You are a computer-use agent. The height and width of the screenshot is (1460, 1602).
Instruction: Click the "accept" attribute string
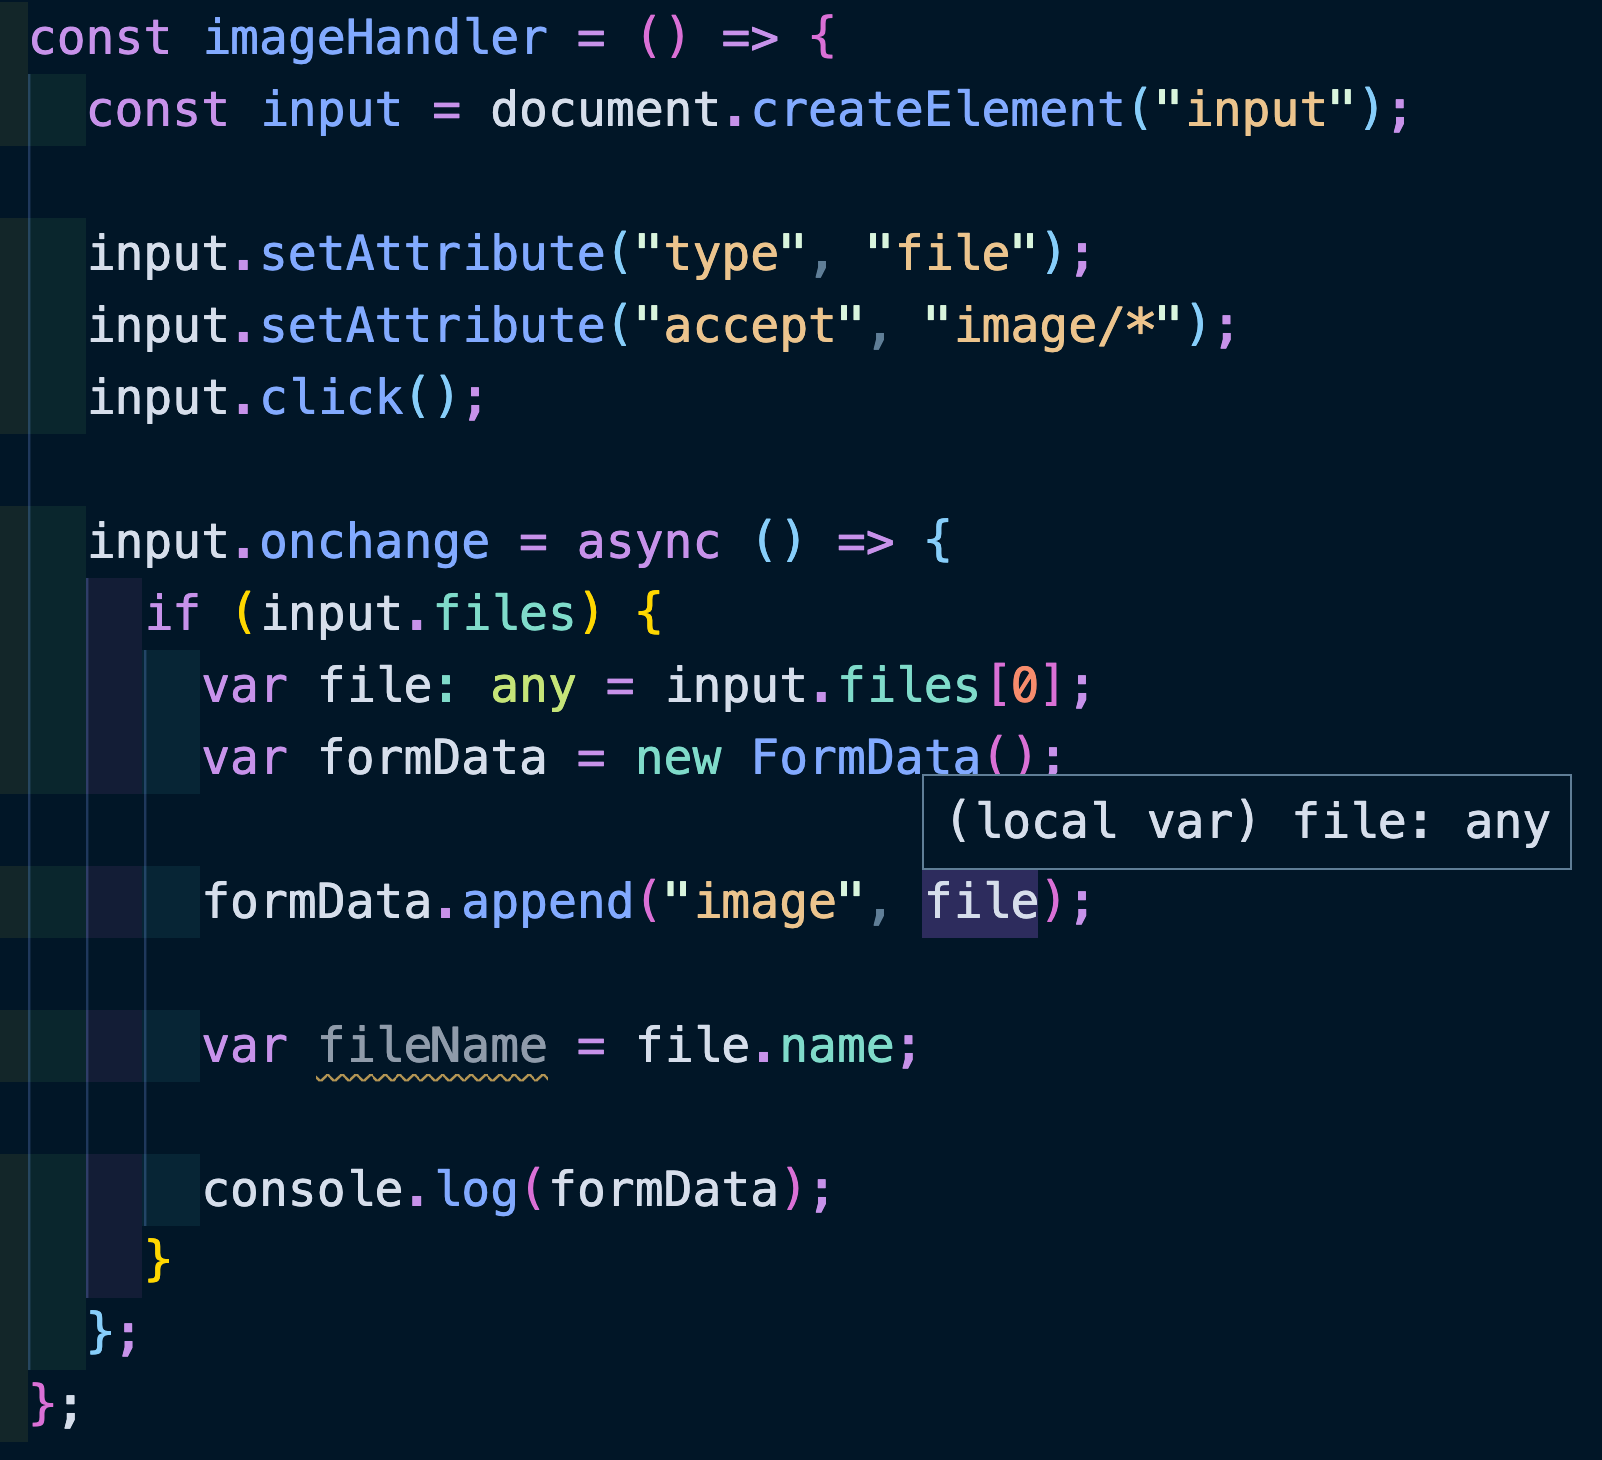(x=748, y=326)
